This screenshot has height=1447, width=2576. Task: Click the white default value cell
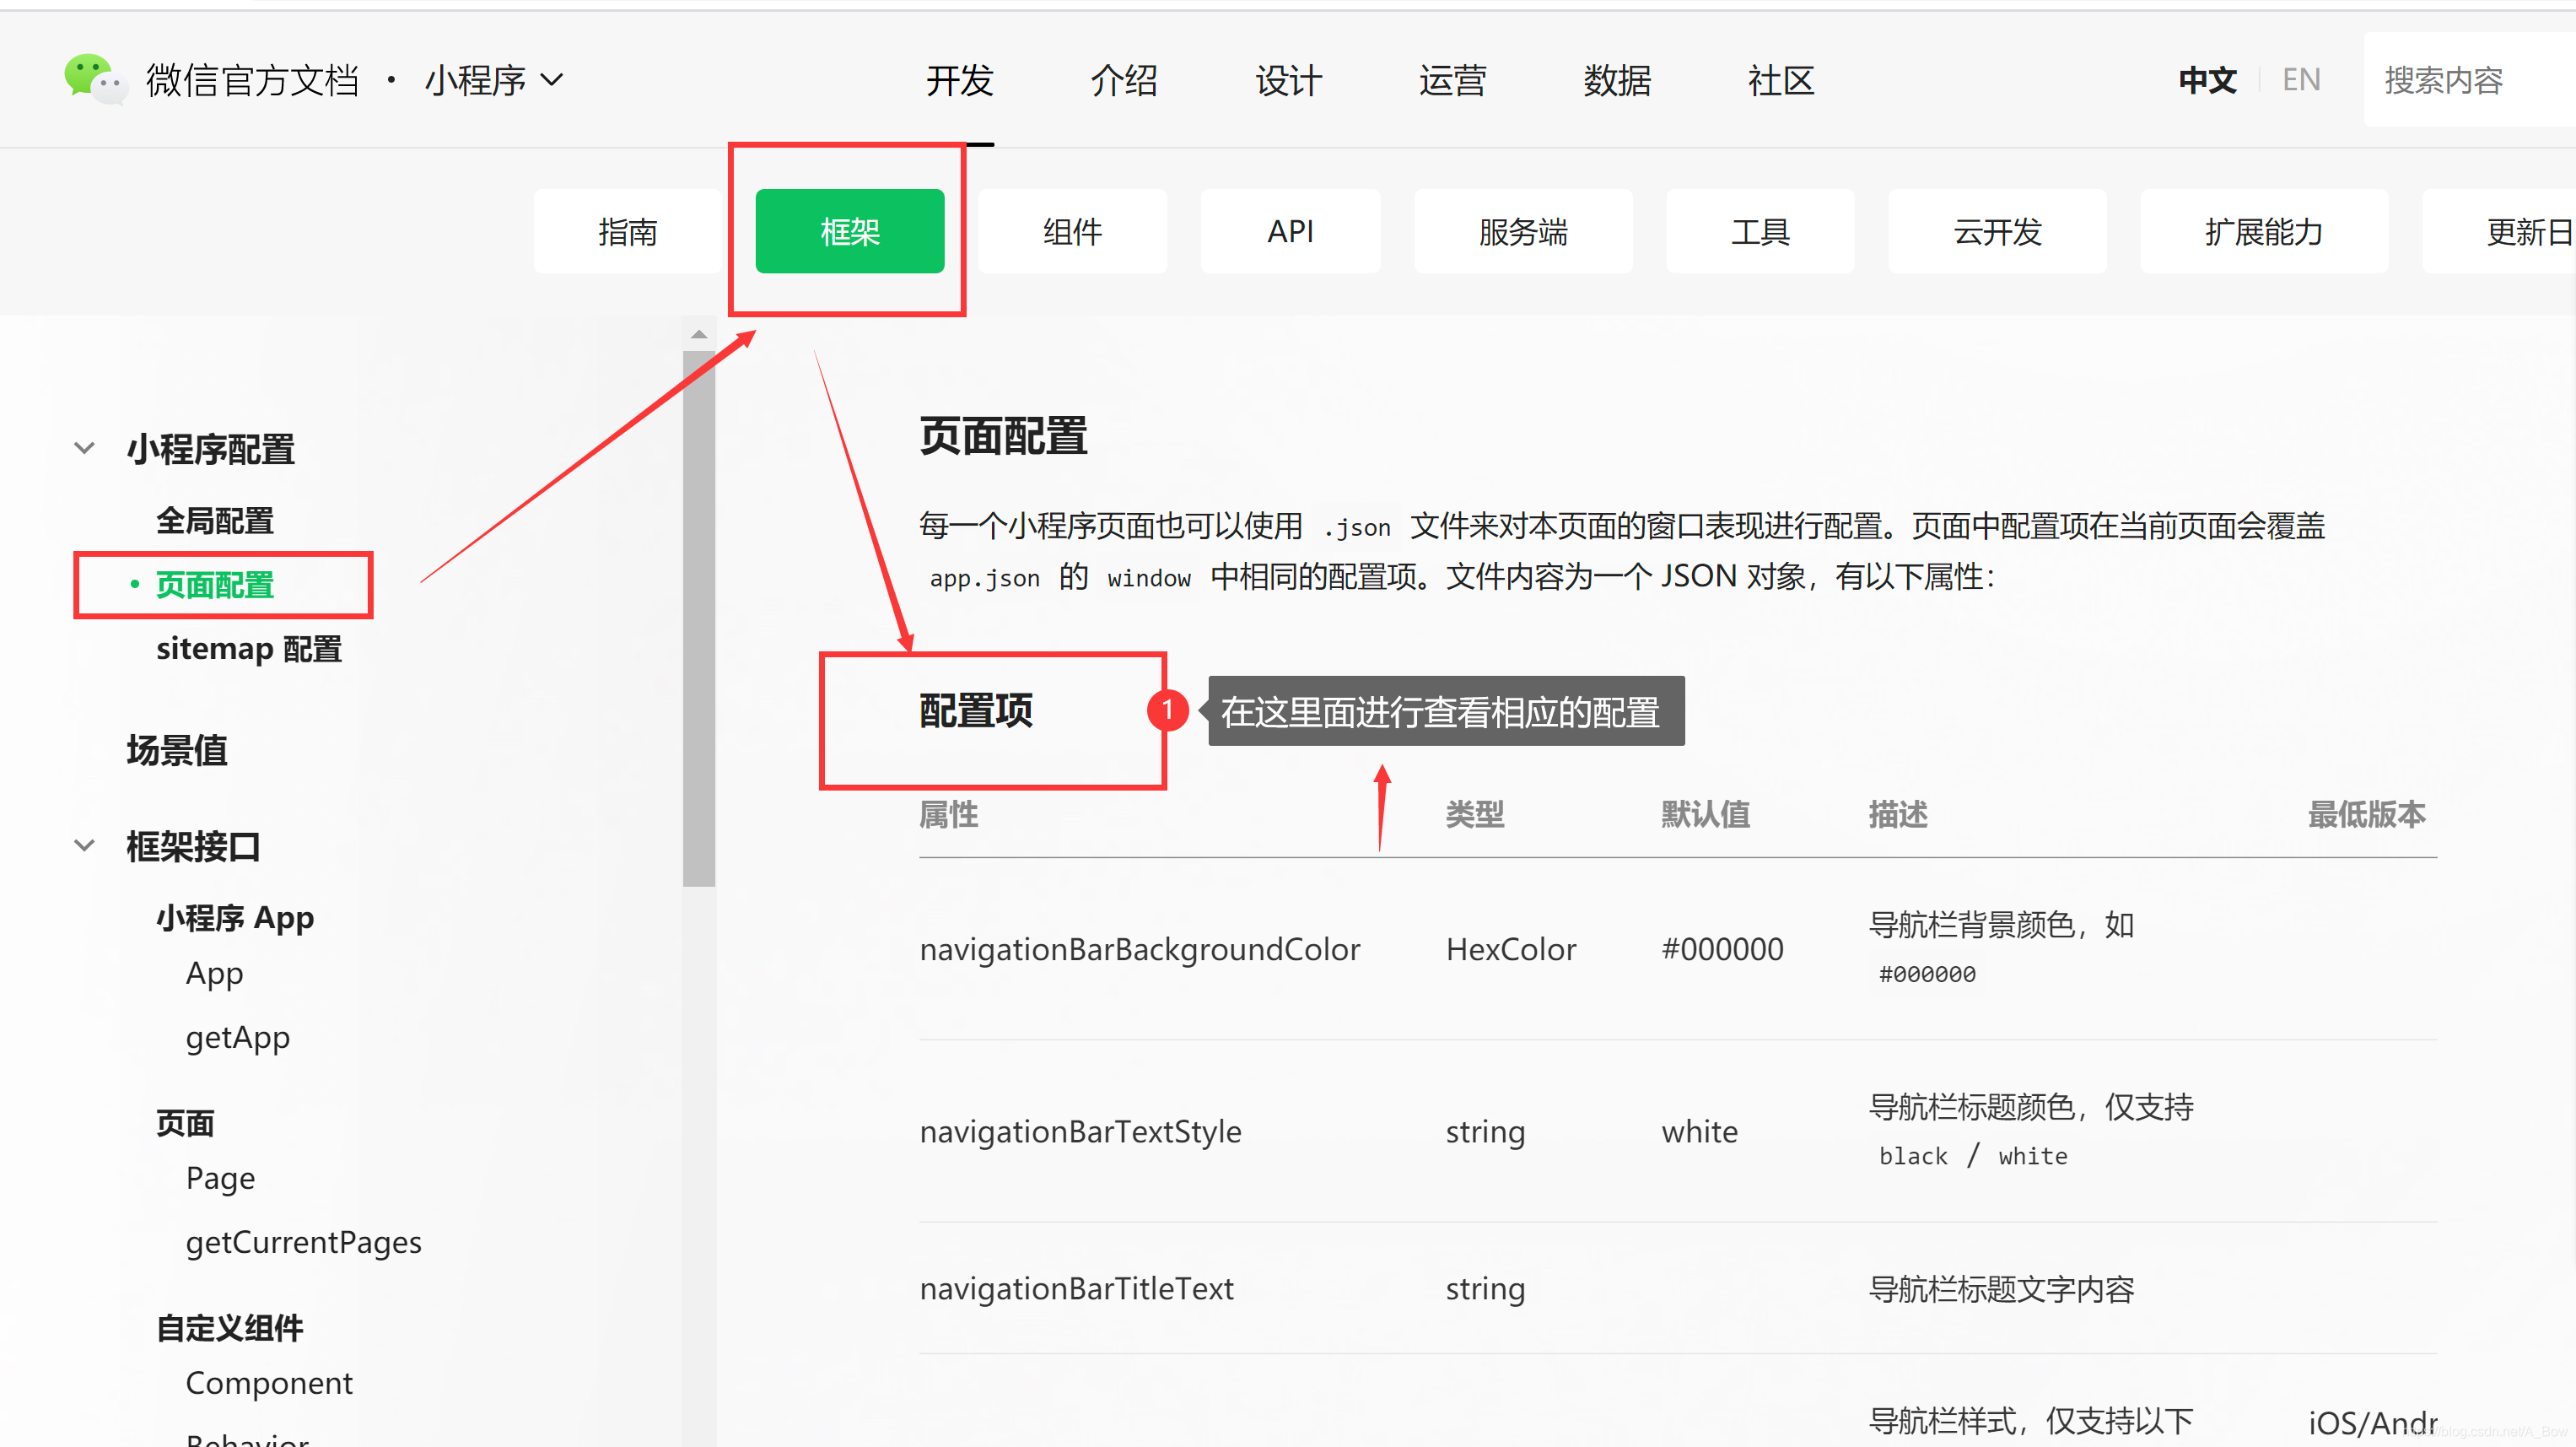coord(1700,1131)
